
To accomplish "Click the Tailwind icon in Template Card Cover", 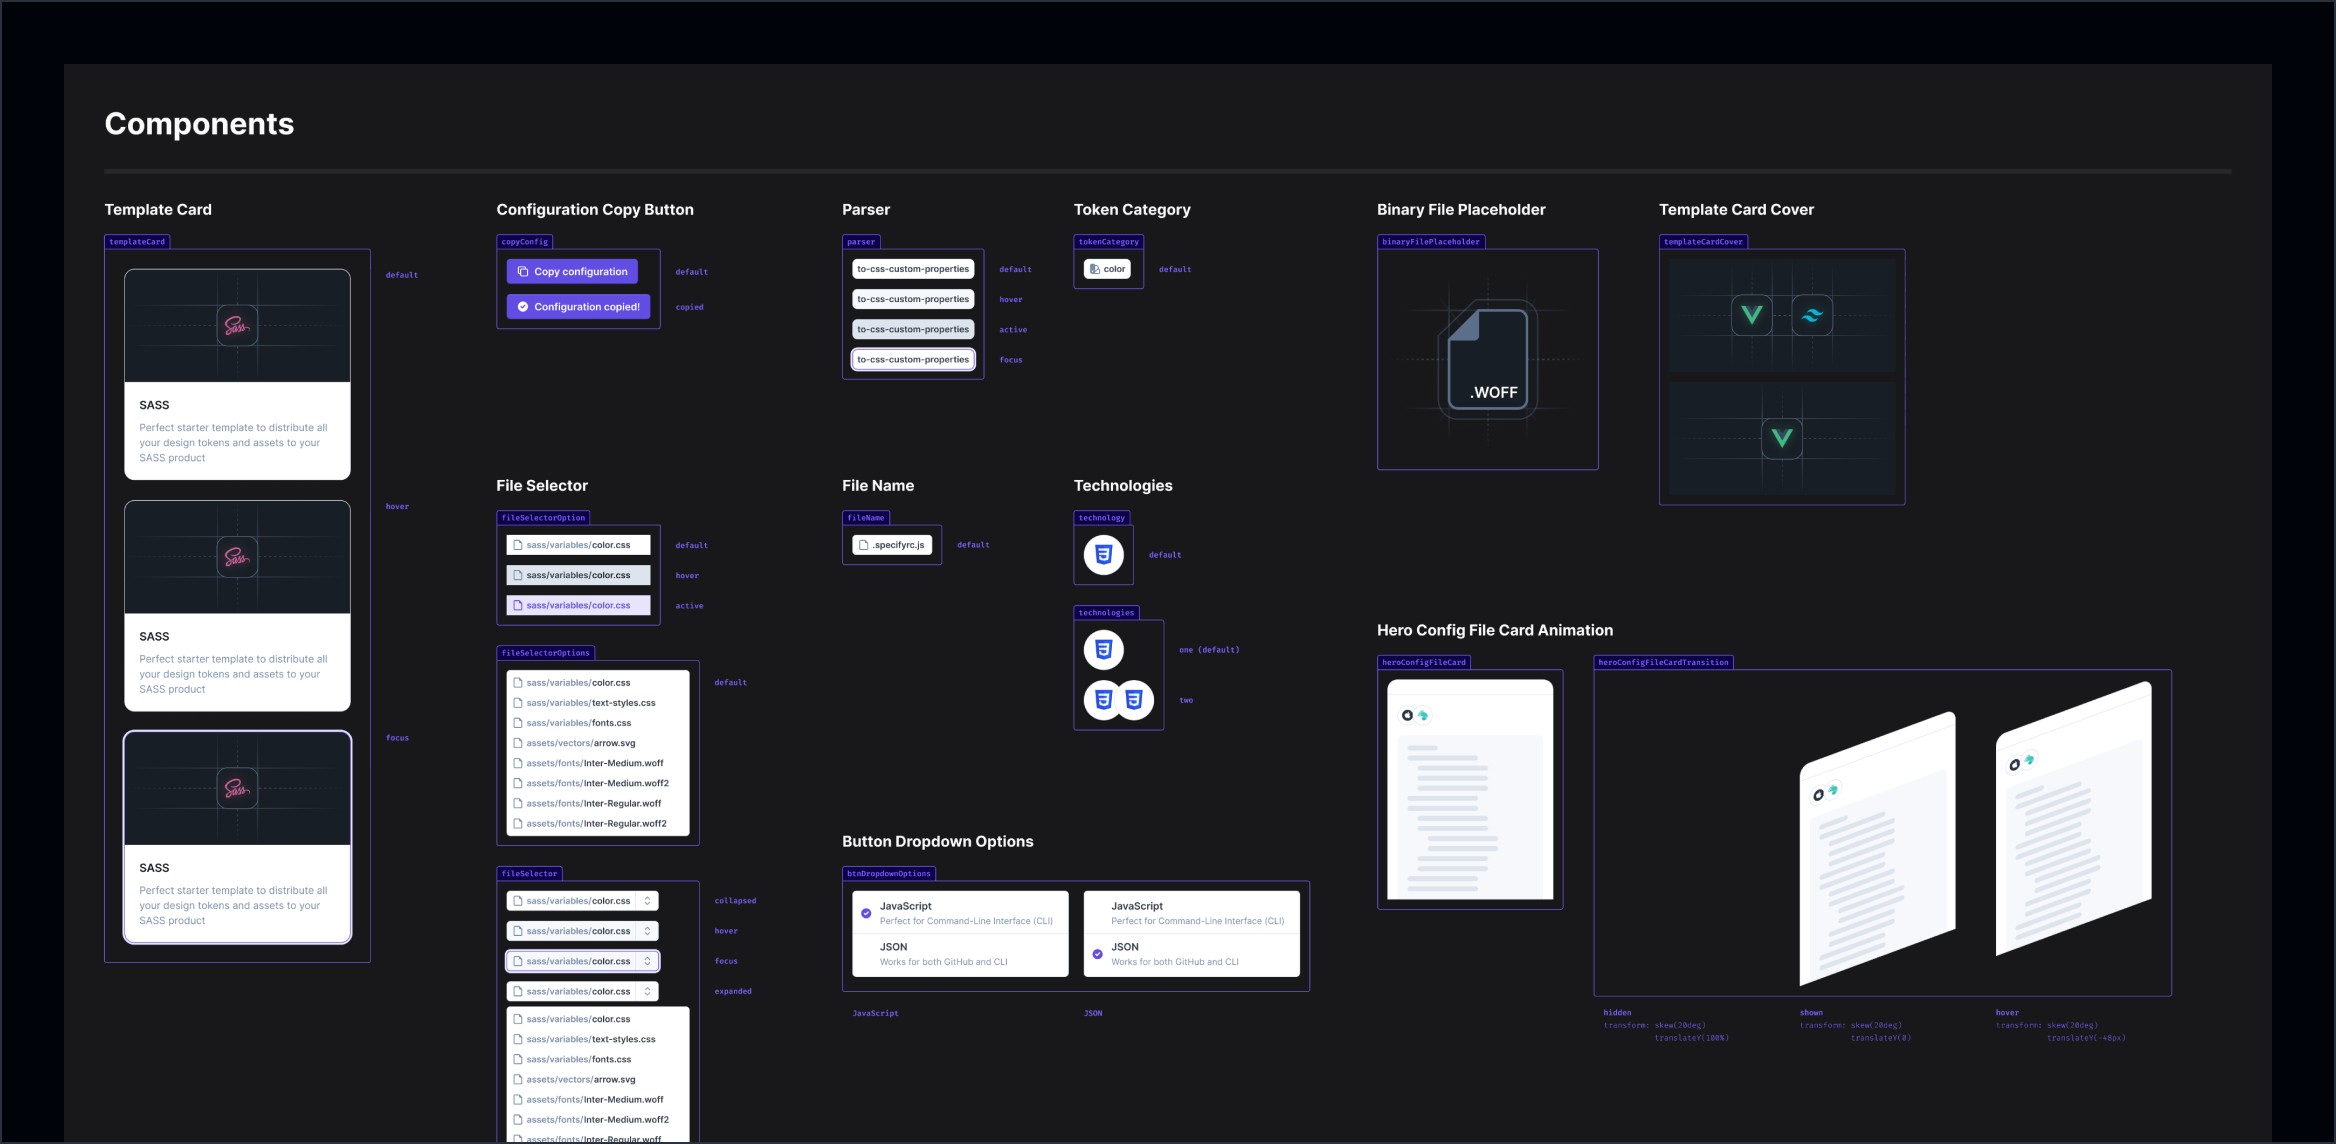I will click(1812, 315).
